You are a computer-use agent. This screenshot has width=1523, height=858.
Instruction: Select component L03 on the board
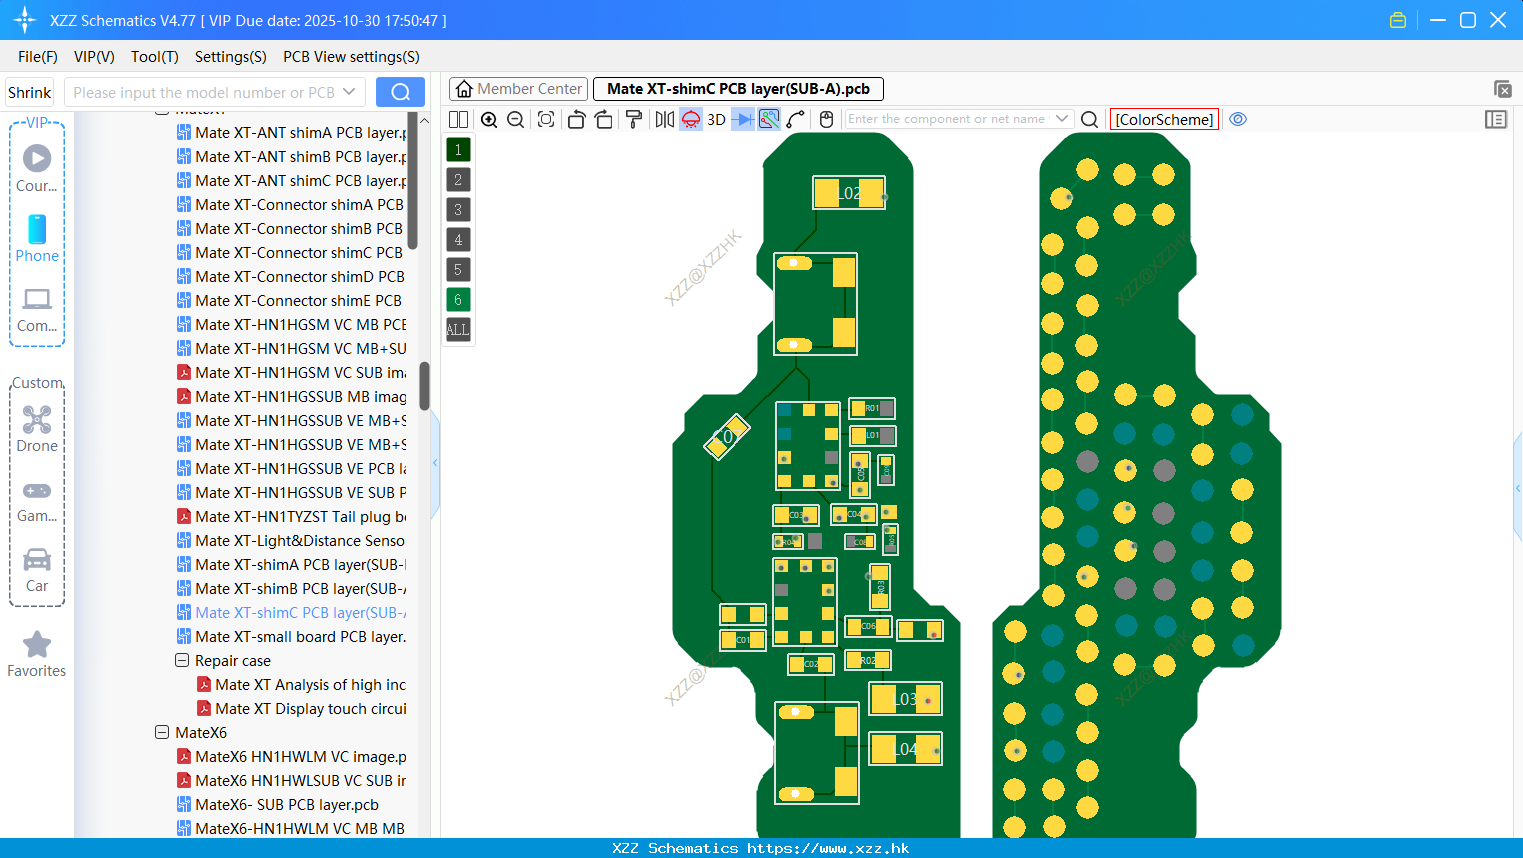905,699
